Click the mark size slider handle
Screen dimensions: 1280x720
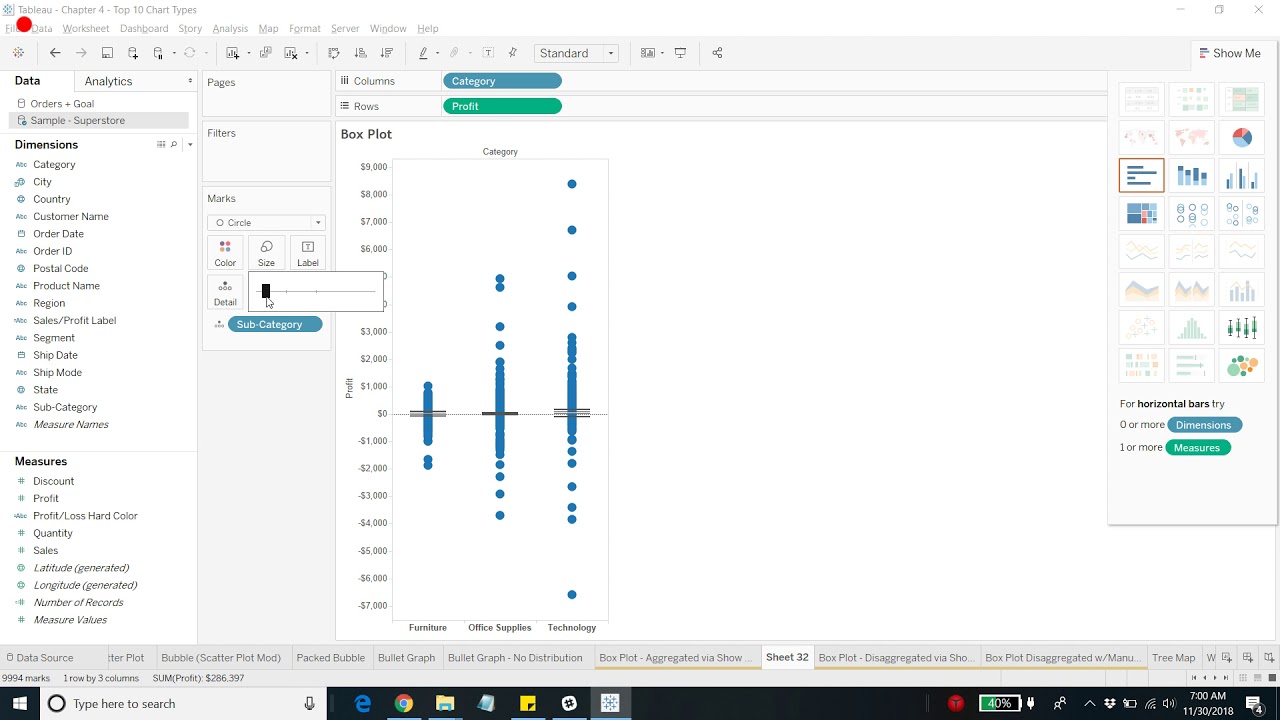click(266, 291)
